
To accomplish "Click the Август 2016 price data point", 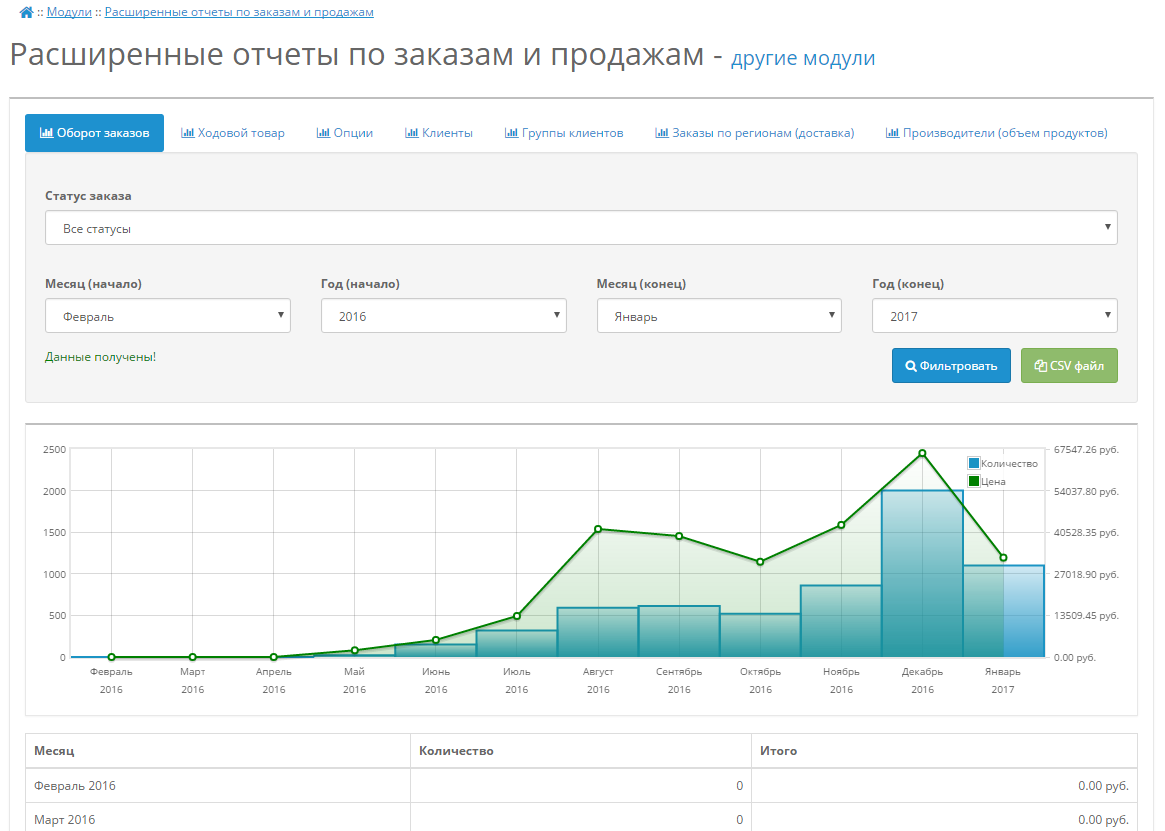I will (x=598, y=529).
